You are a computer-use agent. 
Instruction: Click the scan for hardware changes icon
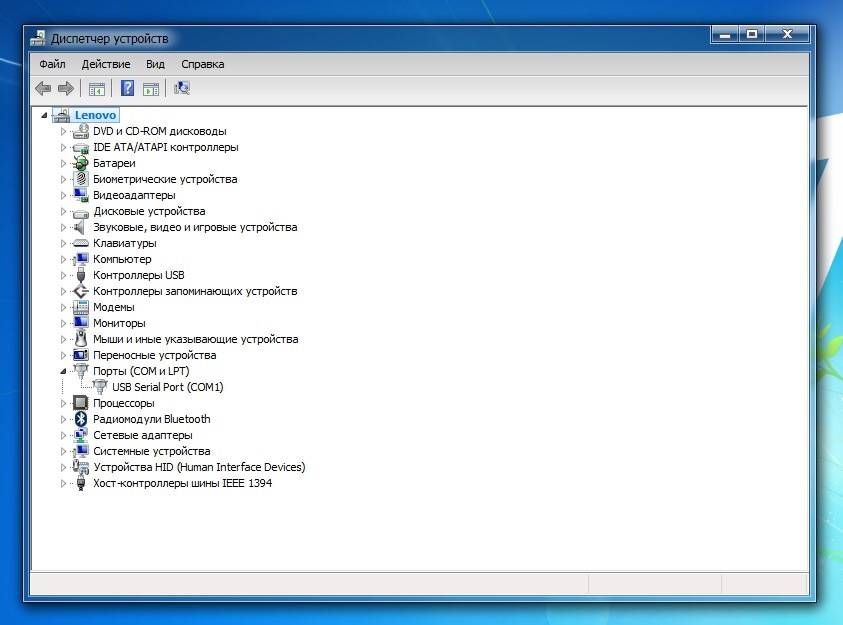(x=182, y=89)
